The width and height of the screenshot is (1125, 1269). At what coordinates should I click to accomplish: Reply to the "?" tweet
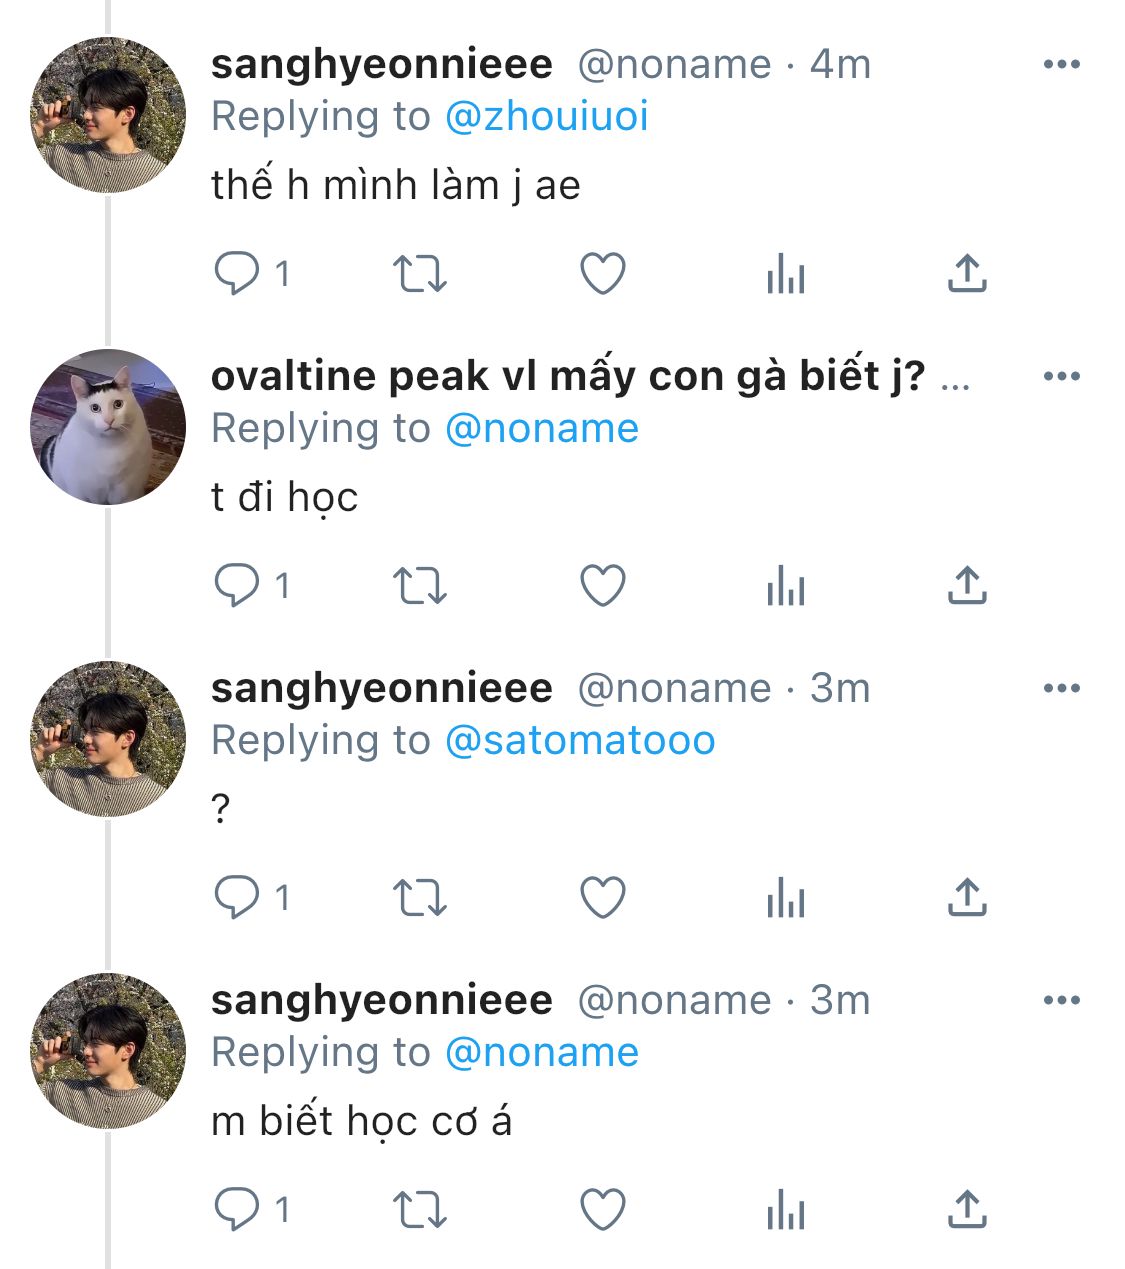coord(237,897)
